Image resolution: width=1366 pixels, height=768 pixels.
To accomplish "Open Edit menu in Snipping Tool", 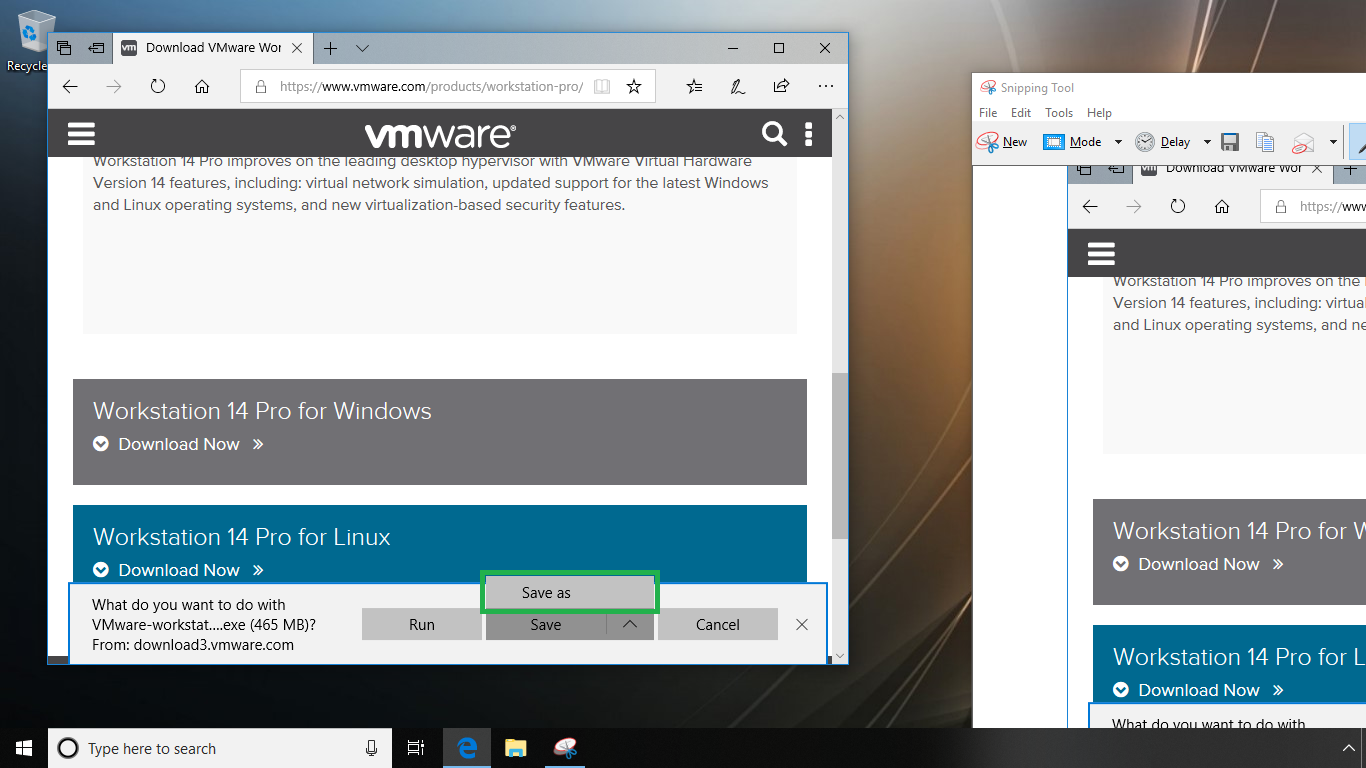I will tap(1021, 113).
